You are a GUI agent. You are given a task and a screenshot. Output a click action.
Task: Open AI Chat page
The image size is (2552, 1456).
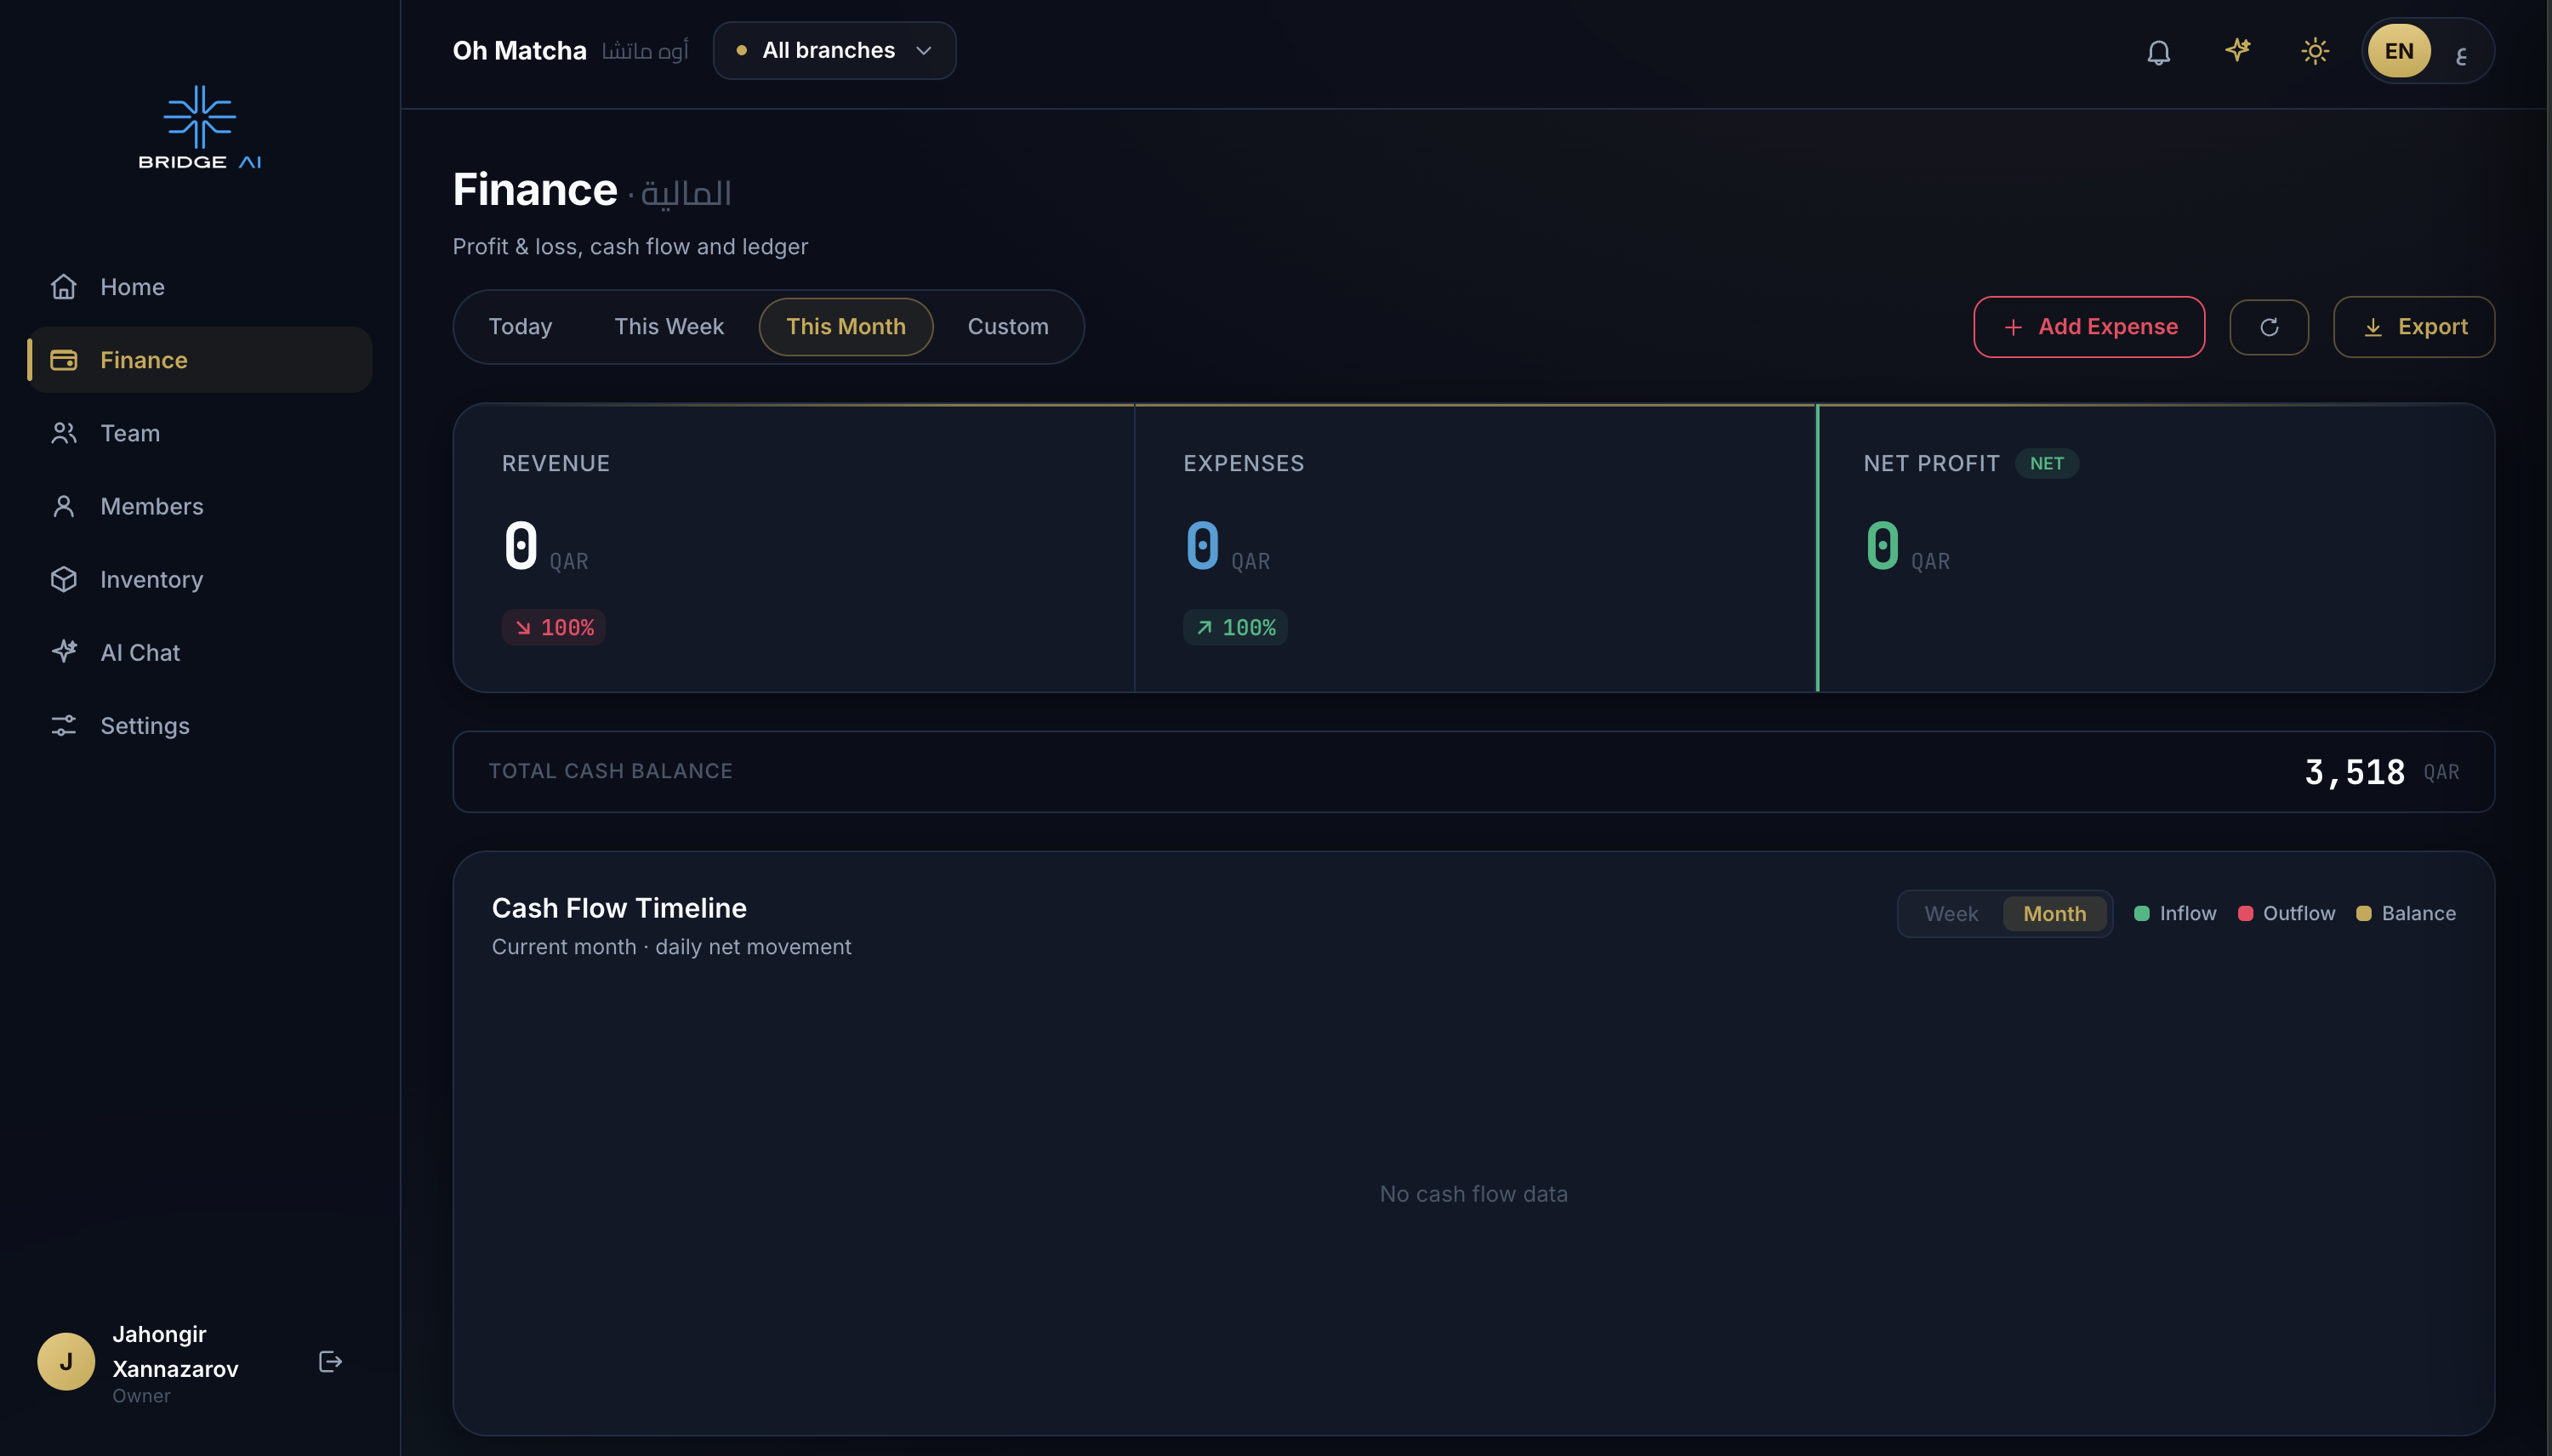pyautogui.click(x=200, y=652)
